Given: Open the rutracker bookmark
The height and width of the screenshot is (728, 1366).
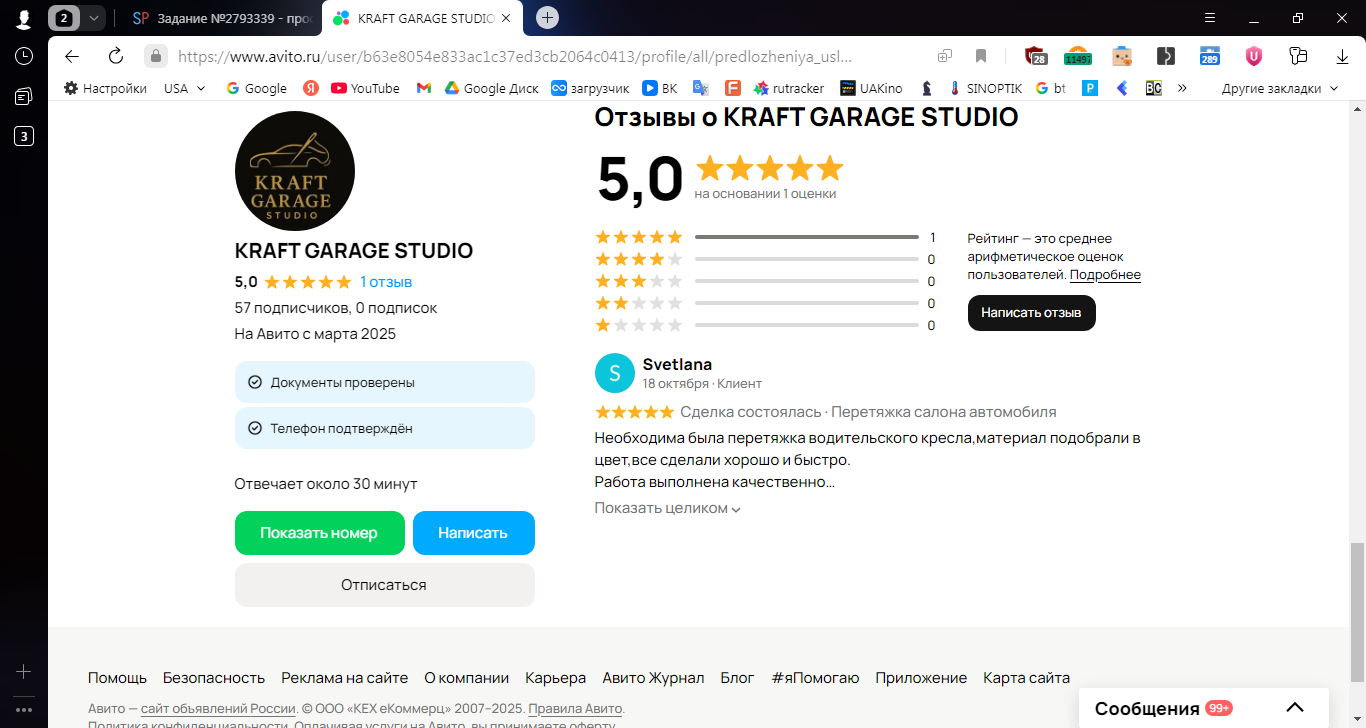Looking at the screenshot, I should [789, 88].
